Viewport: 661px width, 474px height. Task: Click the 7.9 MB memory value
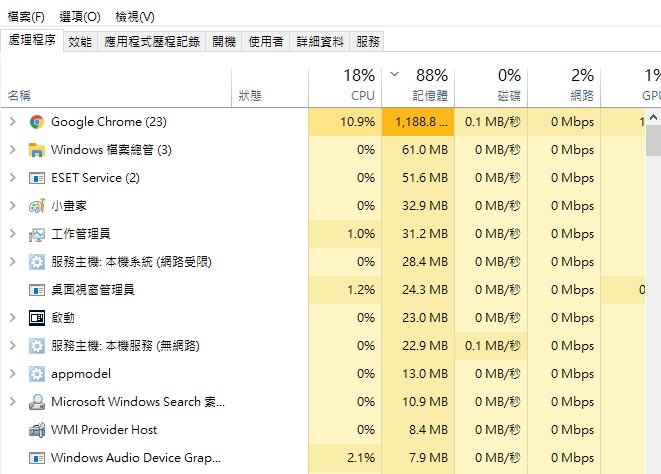428,458
